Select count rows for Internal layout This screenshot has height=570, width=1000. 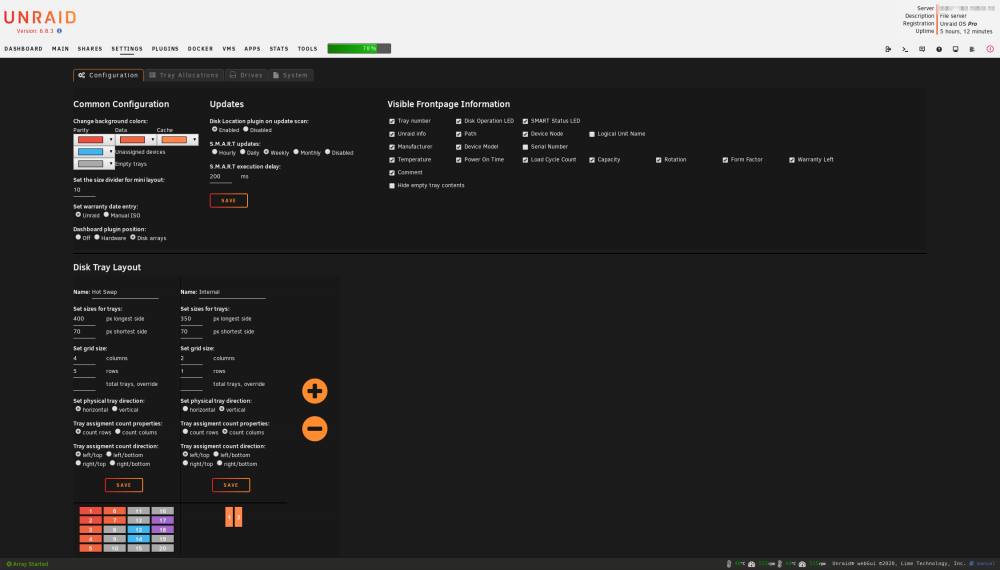(186, 431)
